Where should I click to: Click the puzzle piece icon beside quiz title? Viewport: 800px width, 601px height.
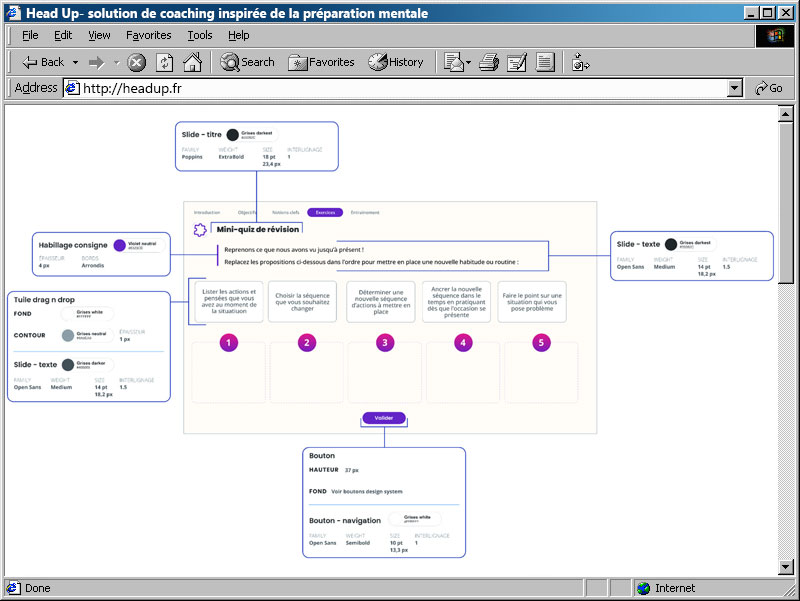coord(200,229)
